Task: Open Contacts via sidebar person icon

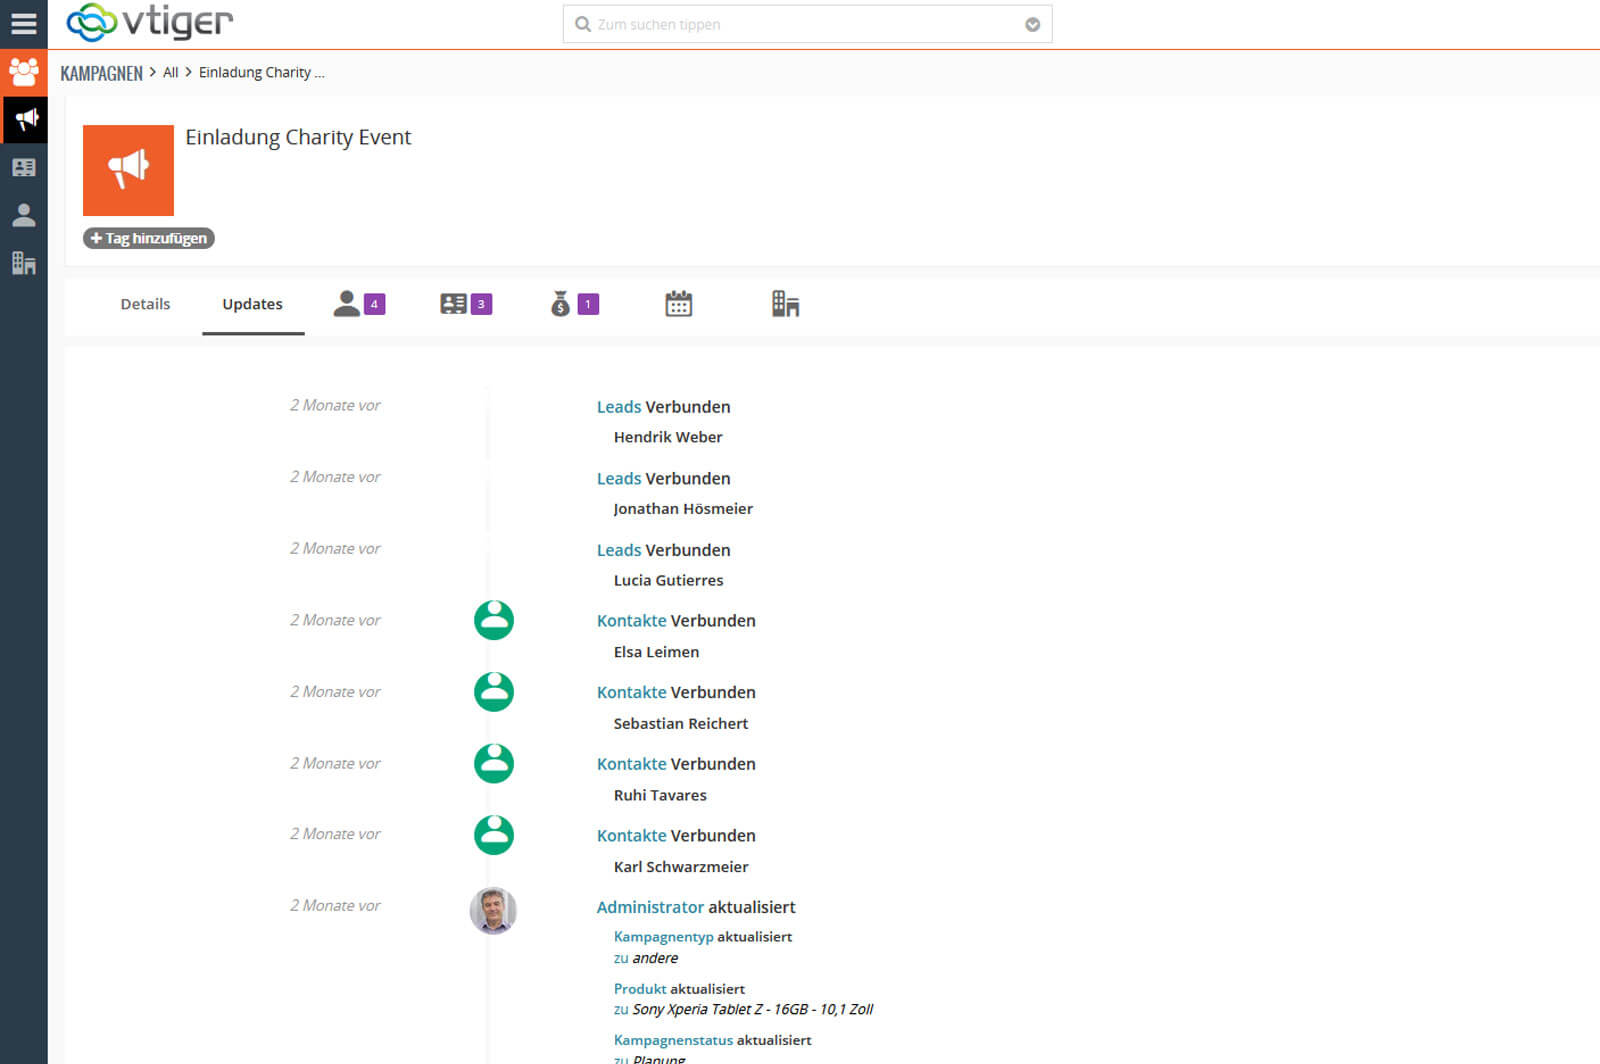Action: click(x=24, y=215)
